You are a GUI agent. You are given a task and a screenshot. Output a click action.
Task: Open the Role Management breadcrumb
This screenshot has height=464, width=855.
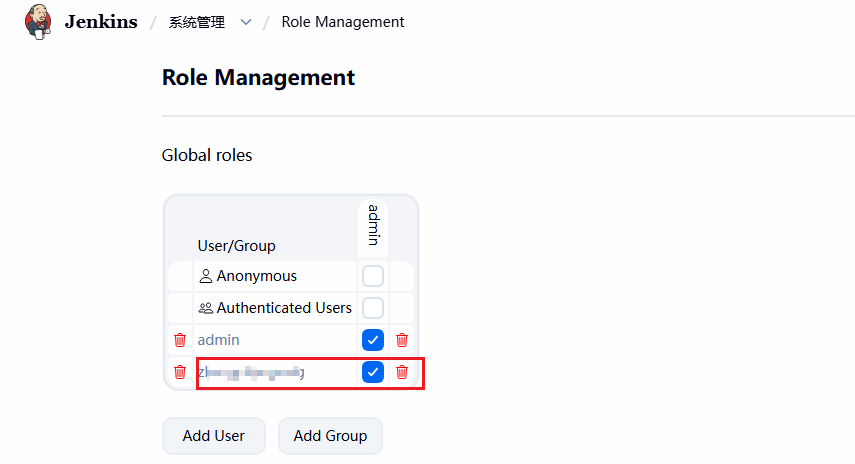[x=342, y=22]
